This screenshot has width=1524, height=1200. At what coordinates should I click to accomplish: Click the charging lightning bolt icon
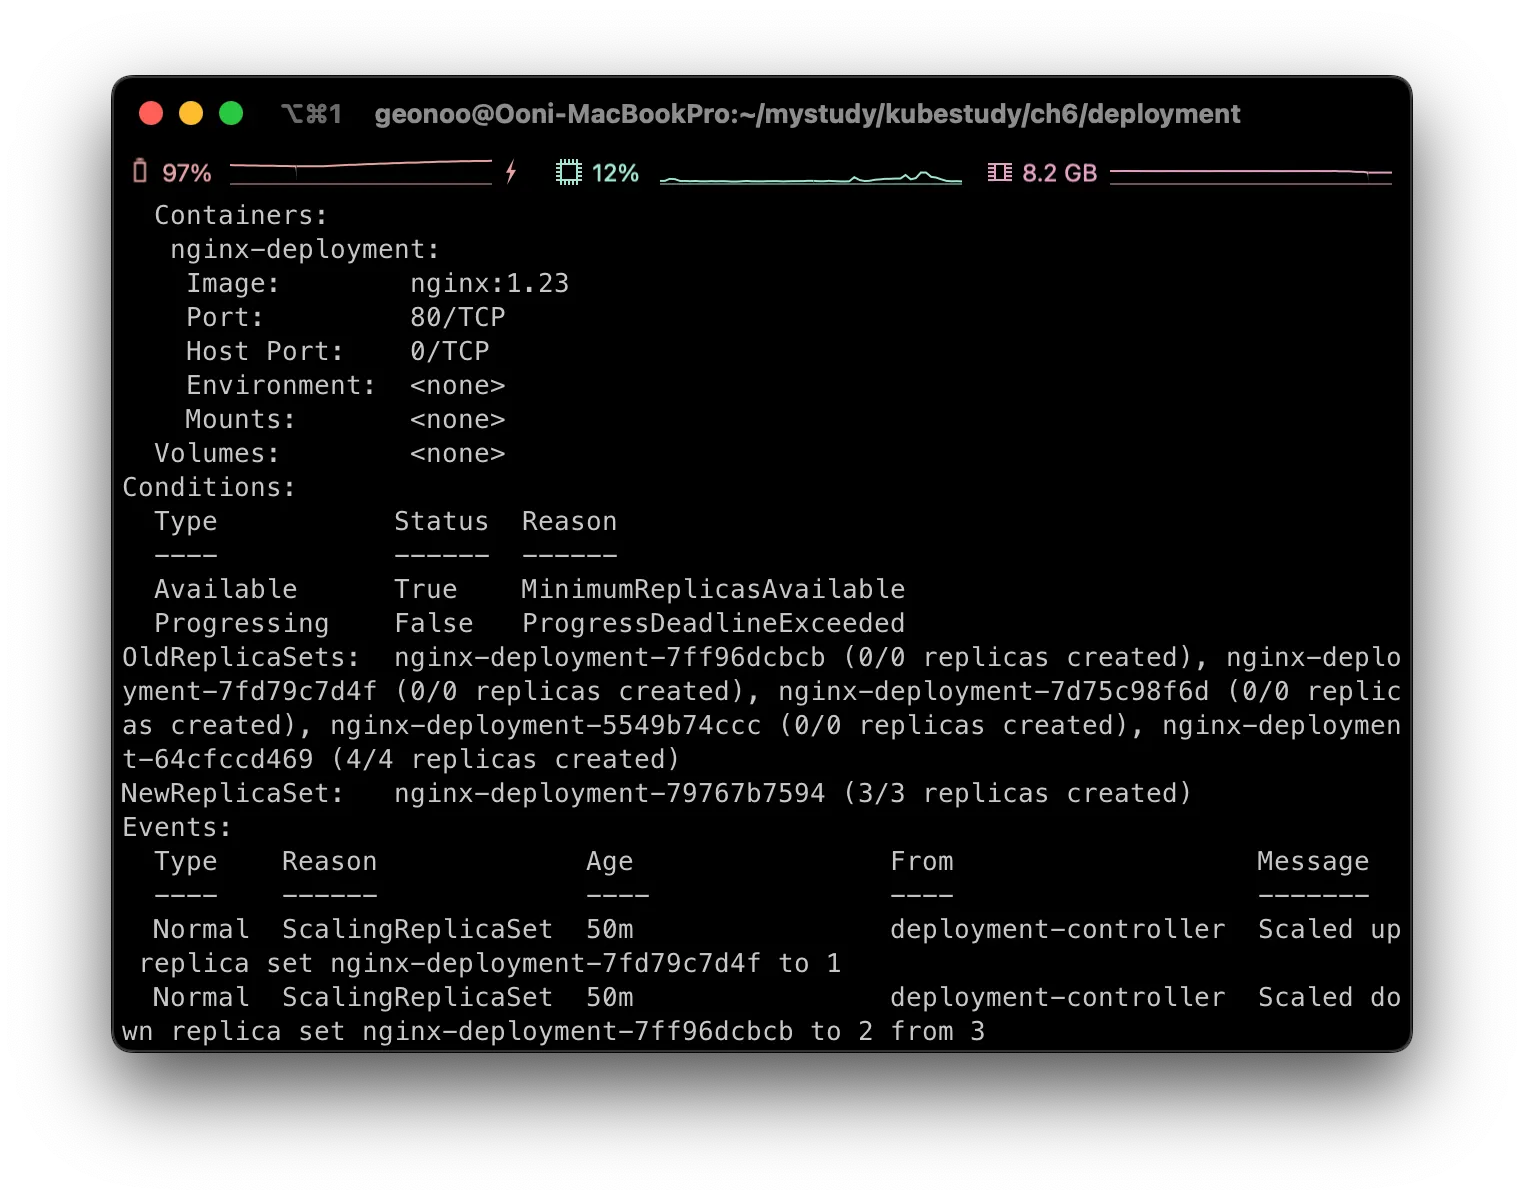point(511,172)
